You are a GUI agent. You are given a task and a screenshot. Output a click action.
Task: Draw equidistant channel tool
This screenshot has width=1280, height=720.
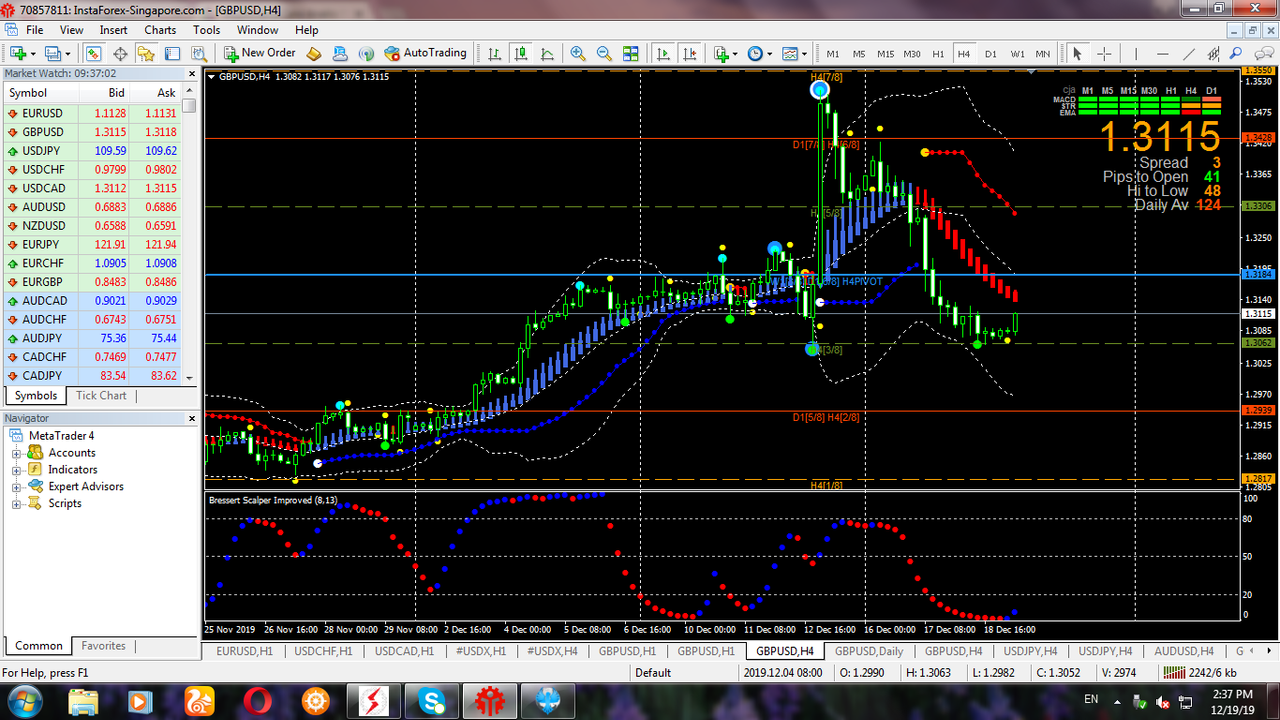tap(1214, 53)
